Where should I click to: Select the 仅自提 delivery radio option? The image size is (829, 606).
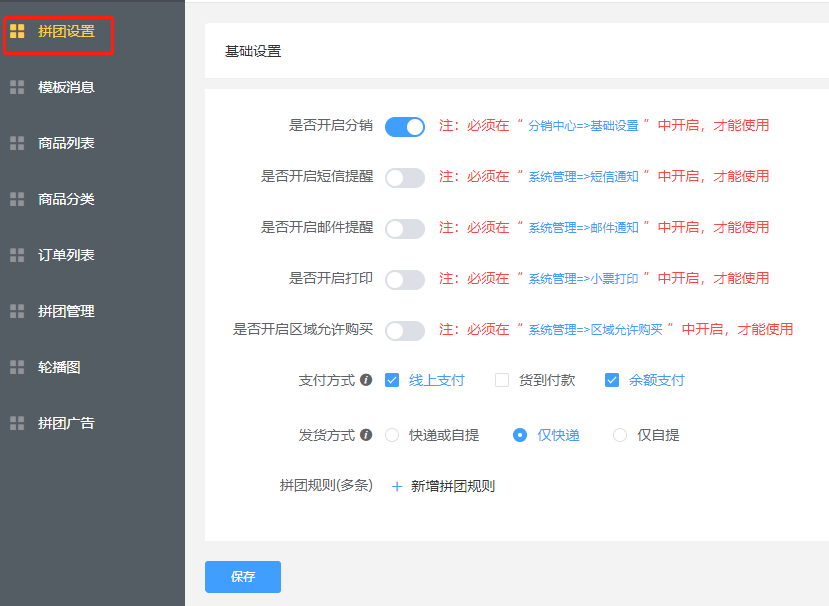pyautogui.click(x=620, y=435)
